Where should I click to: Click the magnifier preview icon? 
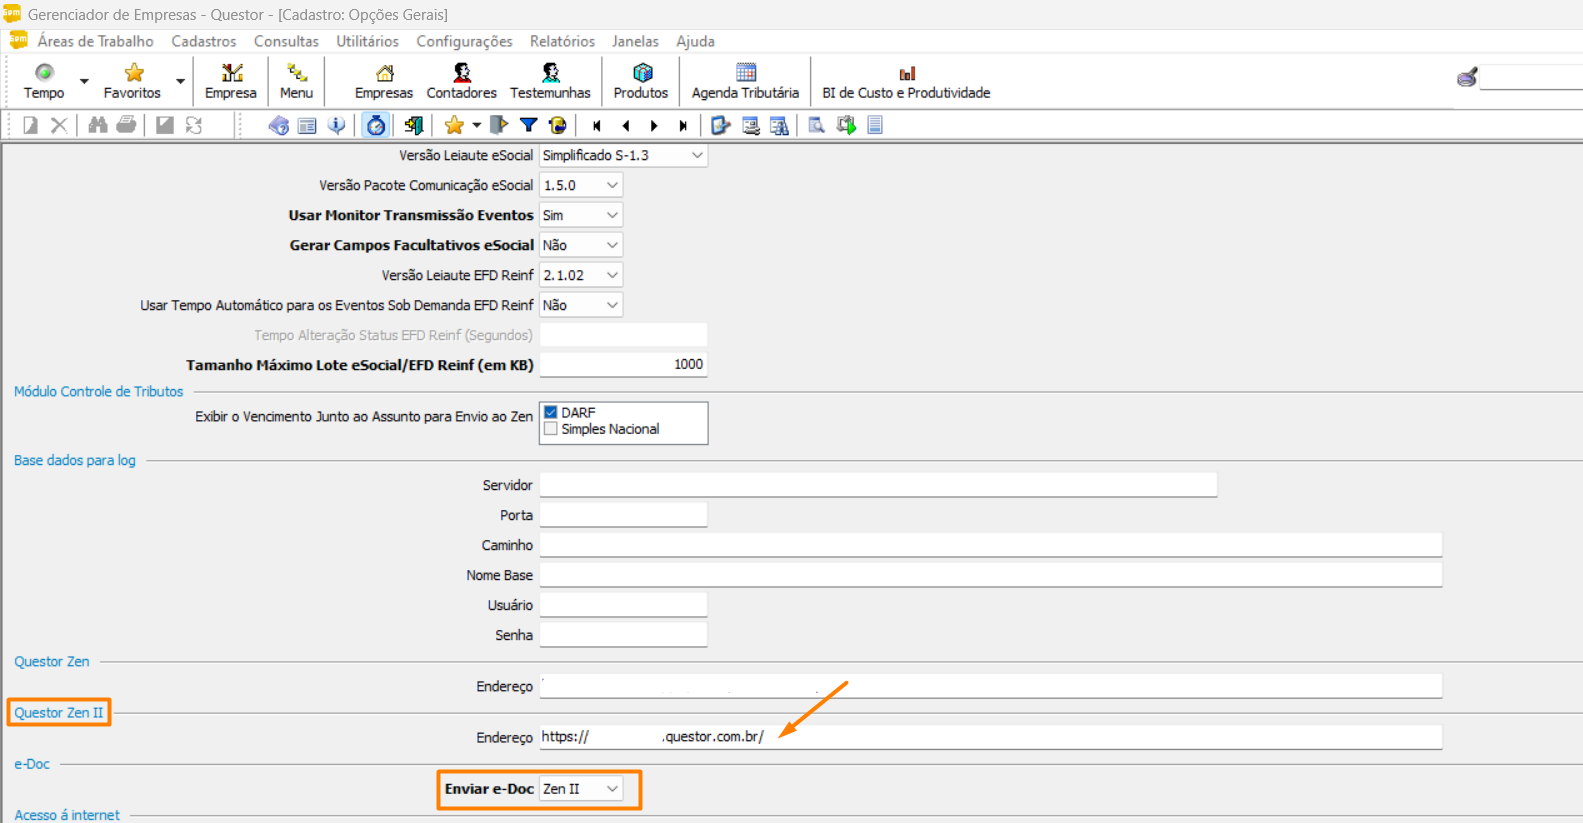816,125
